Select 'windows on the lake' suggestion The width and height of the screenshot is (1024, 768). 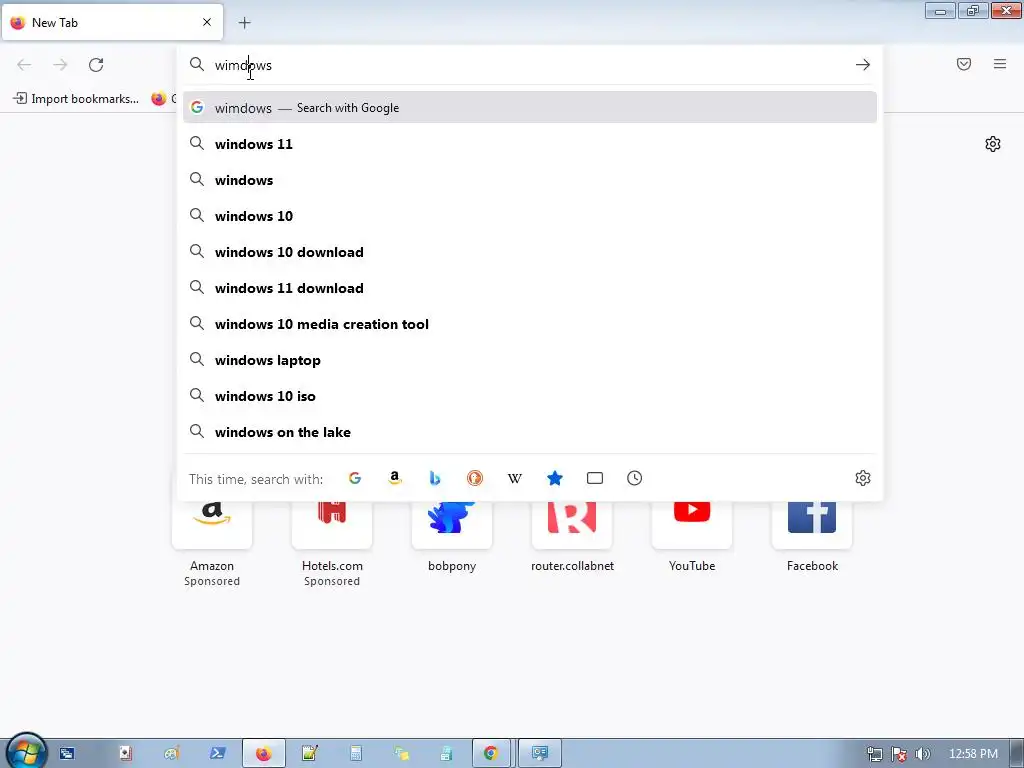[x=530, y=432]
